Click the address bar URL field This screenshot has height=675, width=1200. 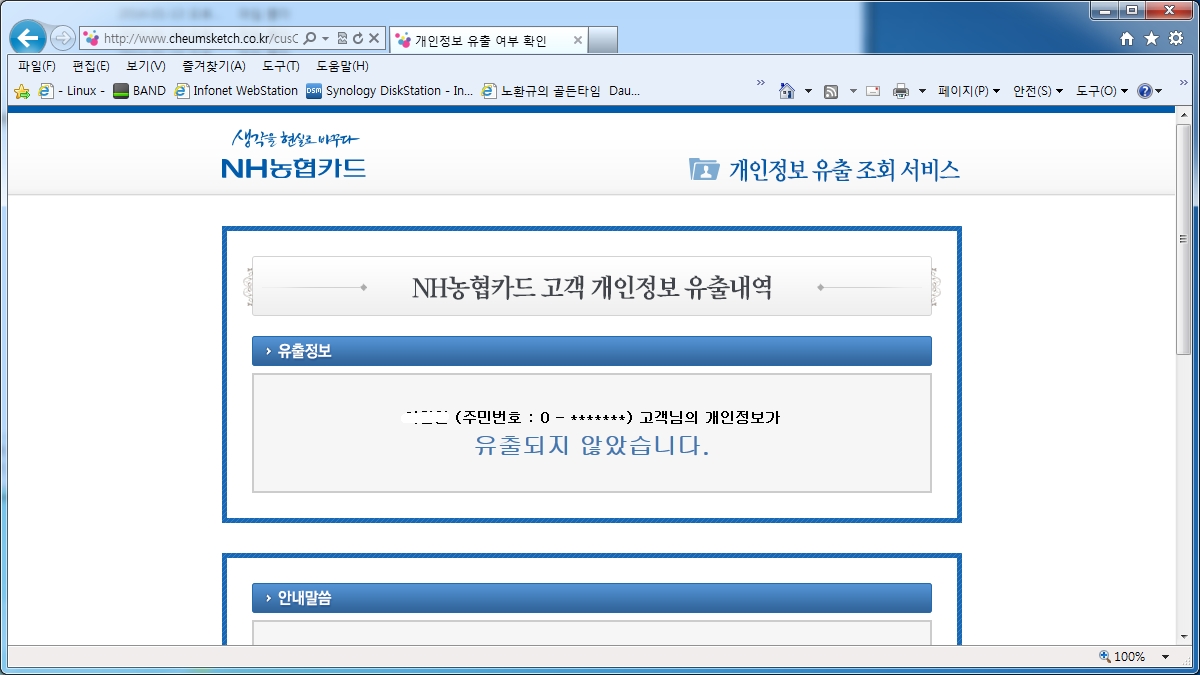(201, 38)
